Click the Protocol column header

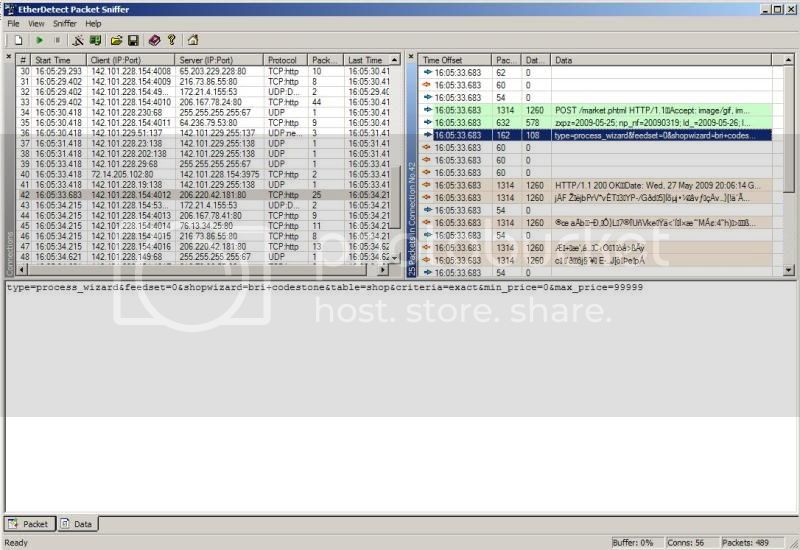point(285,60)
